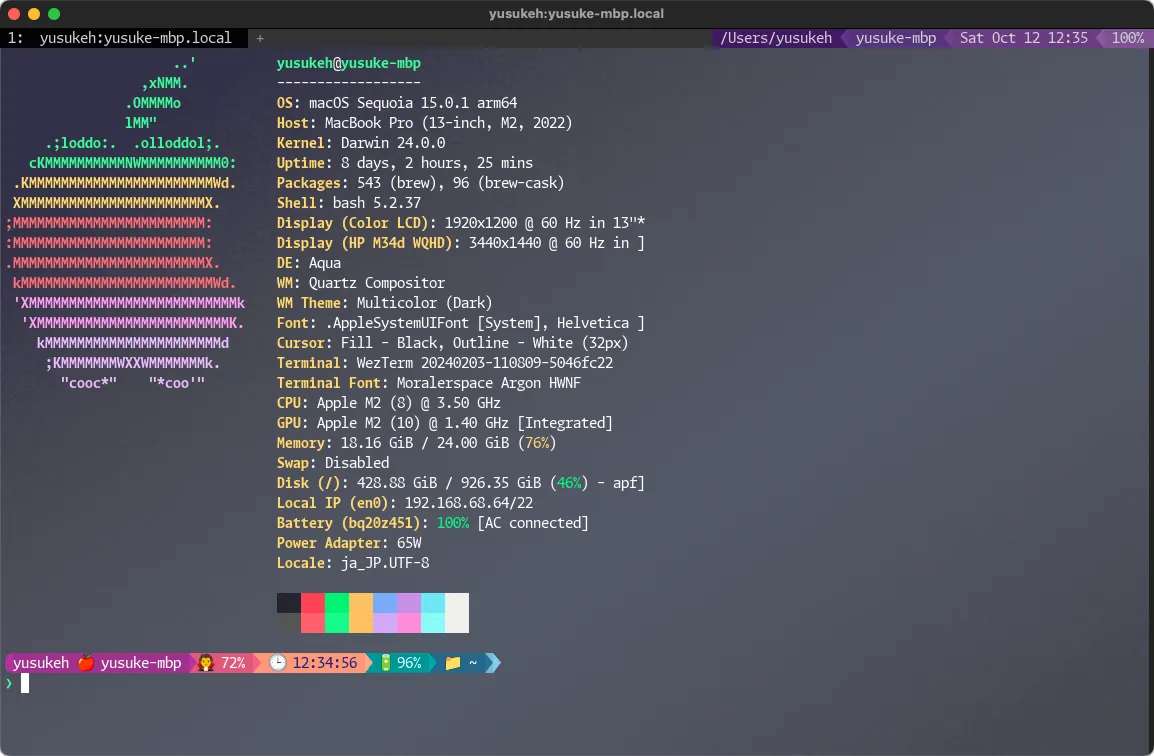Click the folder icon in the prompt bar
Viewport: 1154px width, 756px height.
tap(453, 663)
